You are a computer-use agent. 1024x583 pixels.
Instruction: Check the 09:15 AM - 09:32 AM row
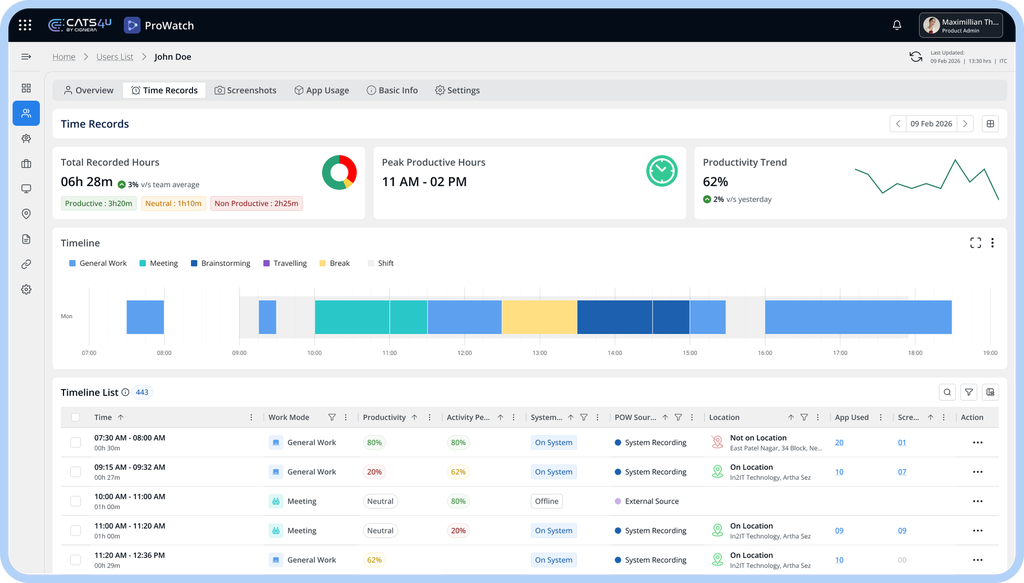(75, 472)
